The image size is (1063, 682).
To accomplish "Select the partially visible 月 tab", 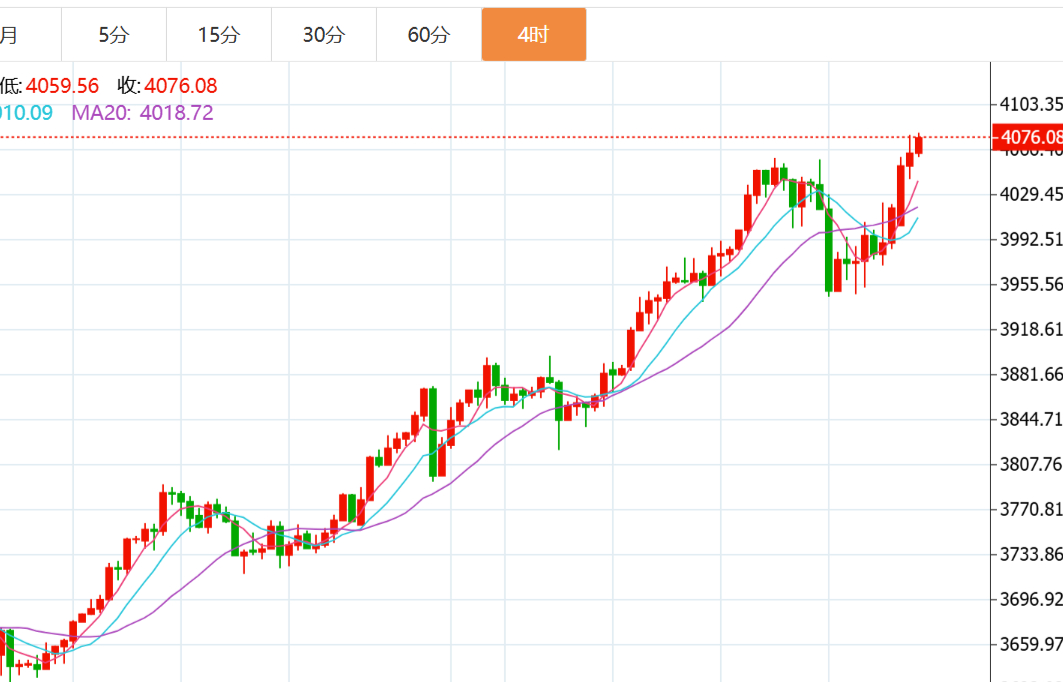I will tap(10, 35).
